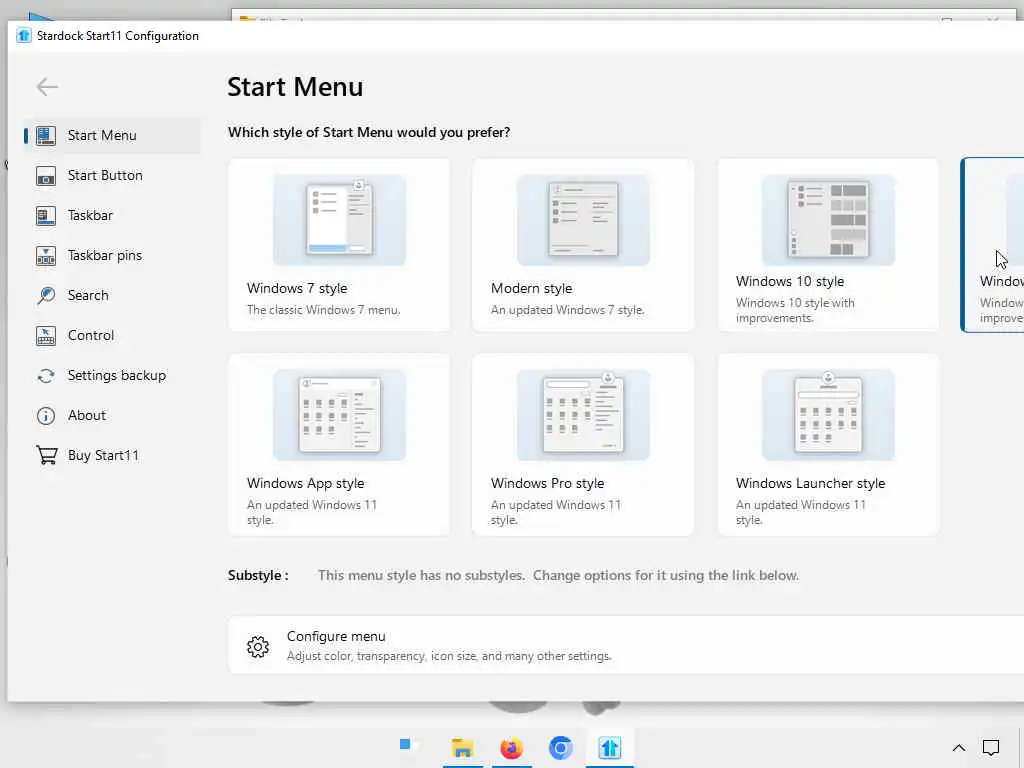Launch Firefox from the taskbar

click(511, 748)
